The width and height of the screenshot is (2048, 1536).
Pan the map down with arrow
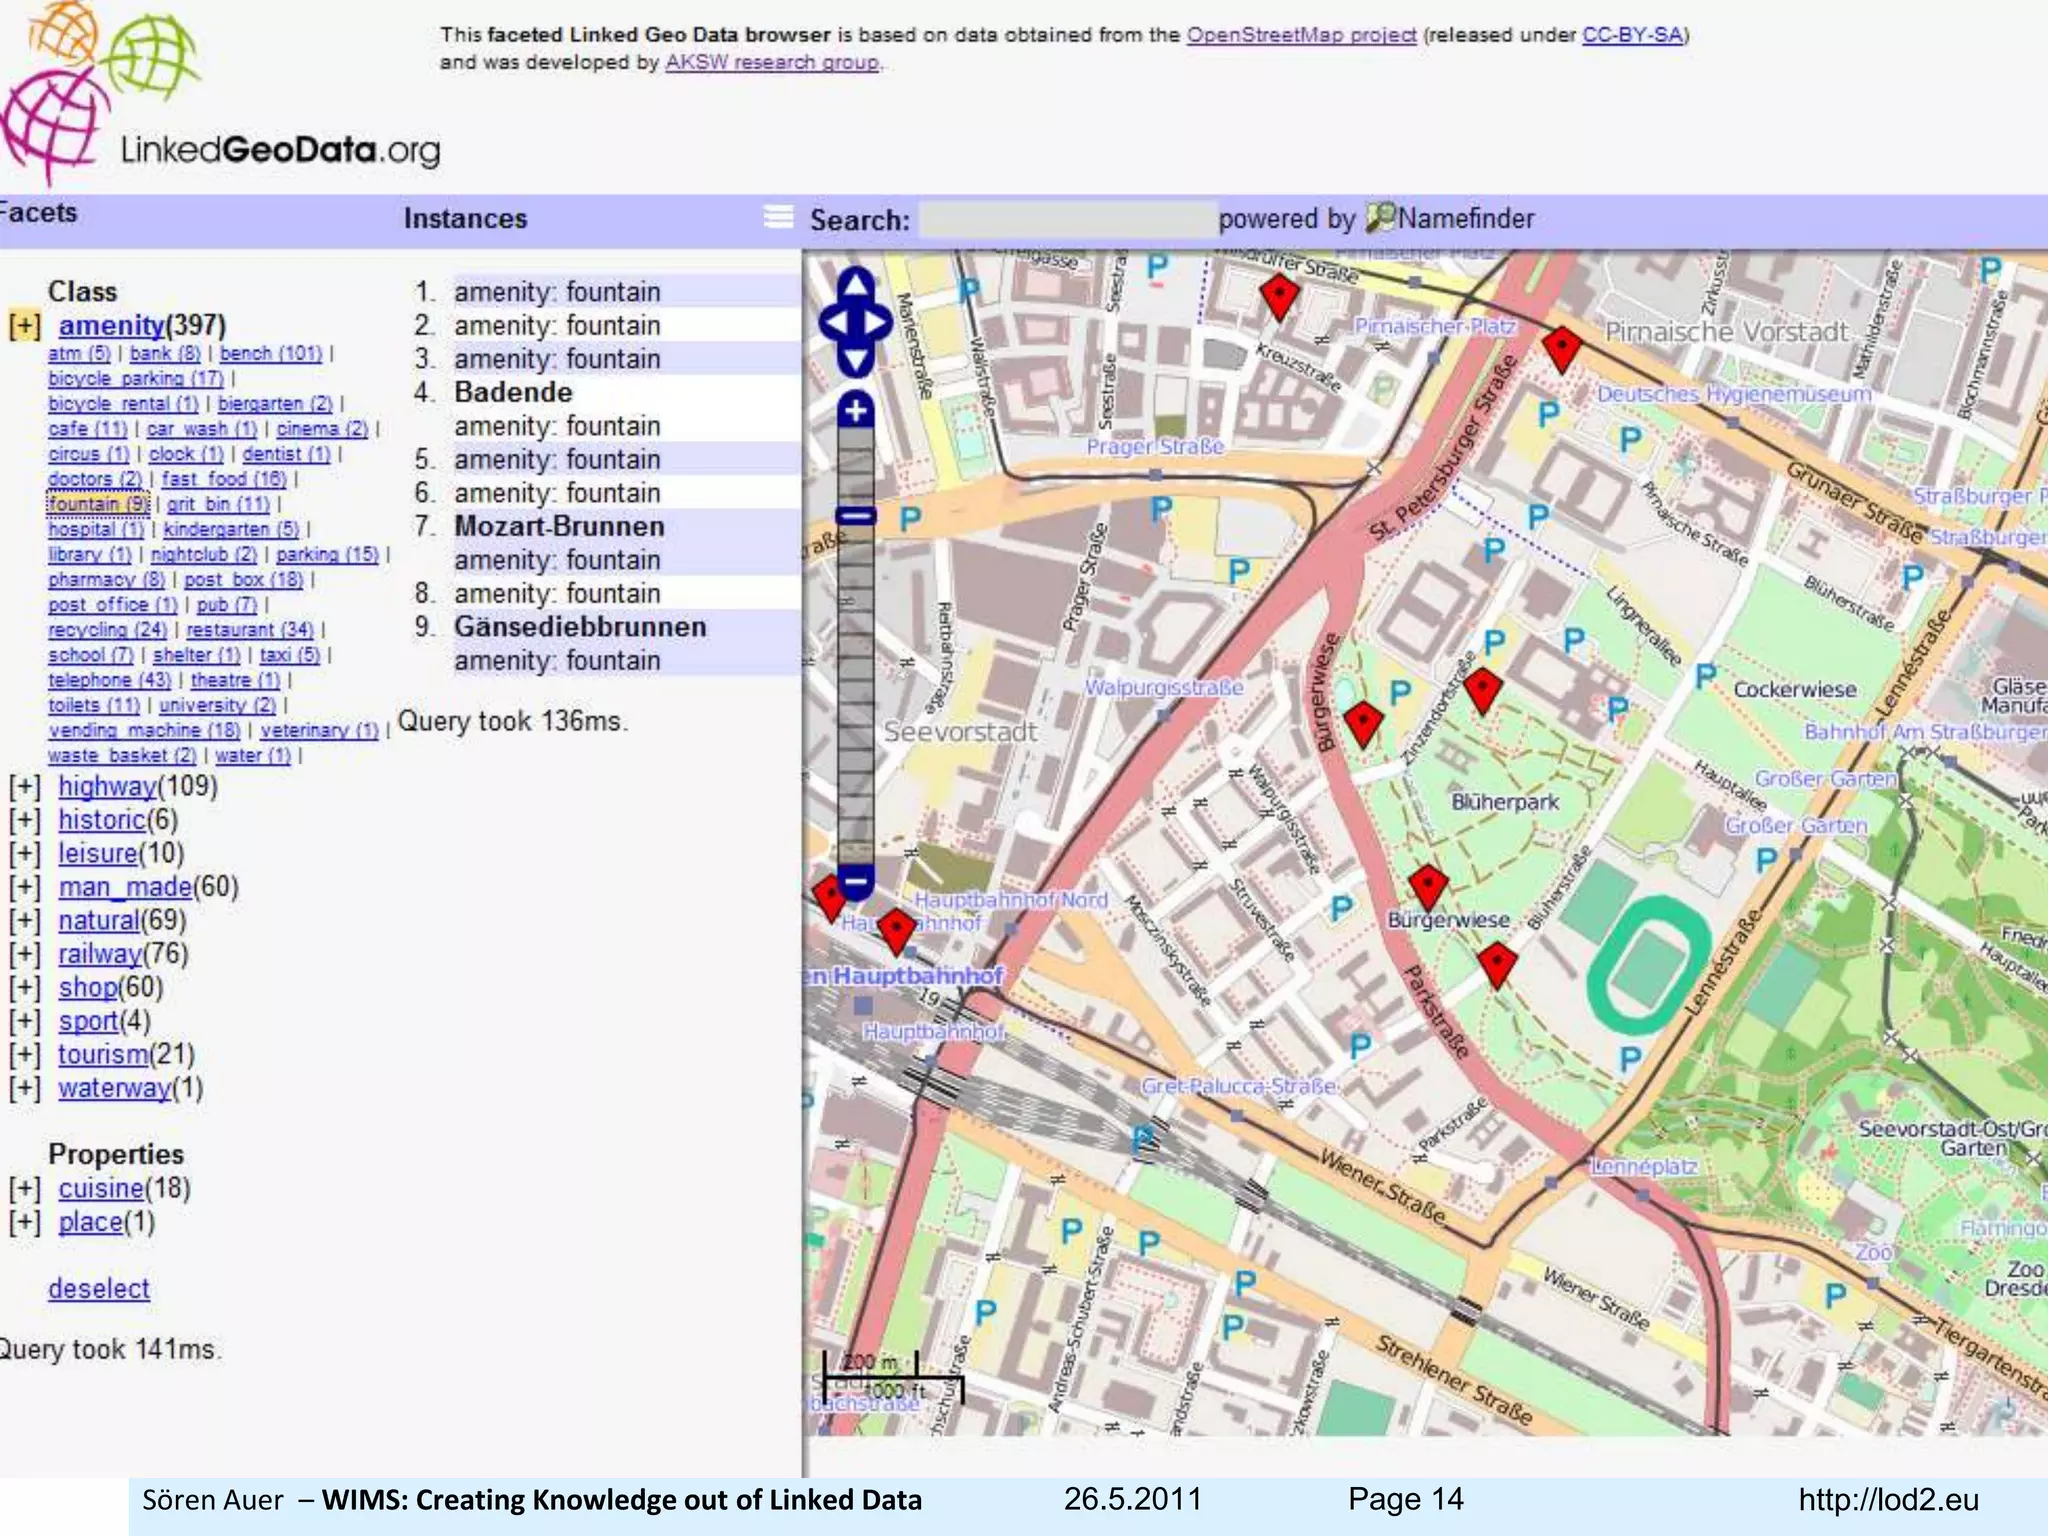pos(855,360)
